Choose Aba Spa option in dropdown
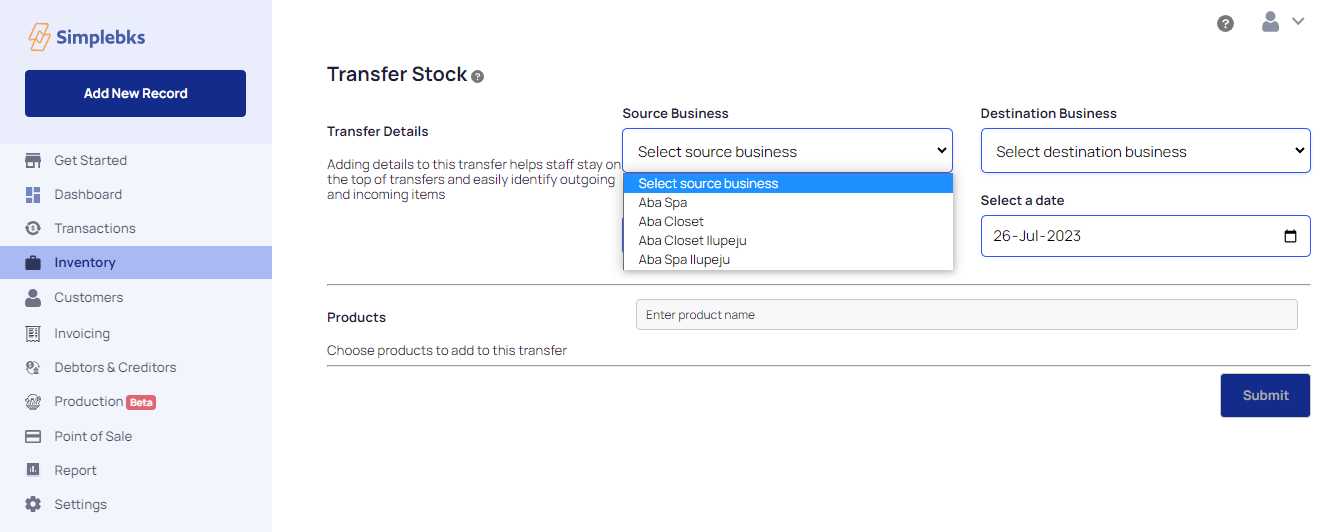1328x532 pixels. tap(663, 203)
